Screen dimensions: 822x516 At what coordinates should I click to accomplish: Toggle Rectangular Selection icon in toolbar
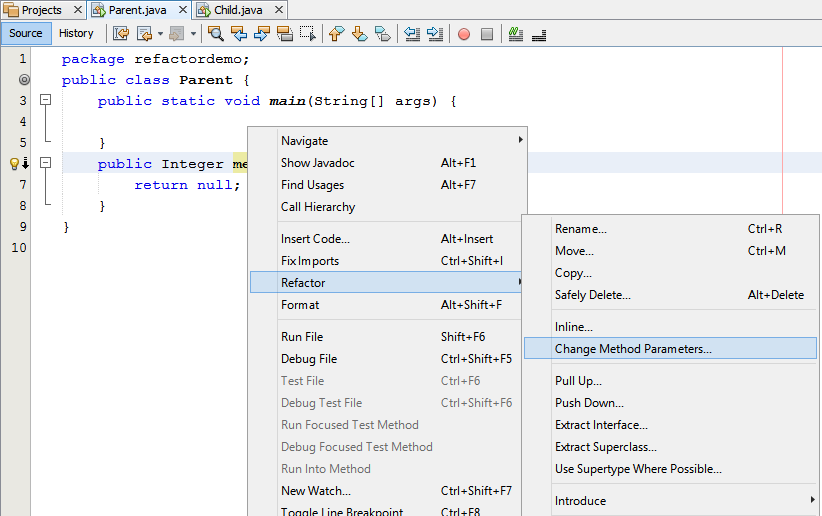click(x=308, y=33)
